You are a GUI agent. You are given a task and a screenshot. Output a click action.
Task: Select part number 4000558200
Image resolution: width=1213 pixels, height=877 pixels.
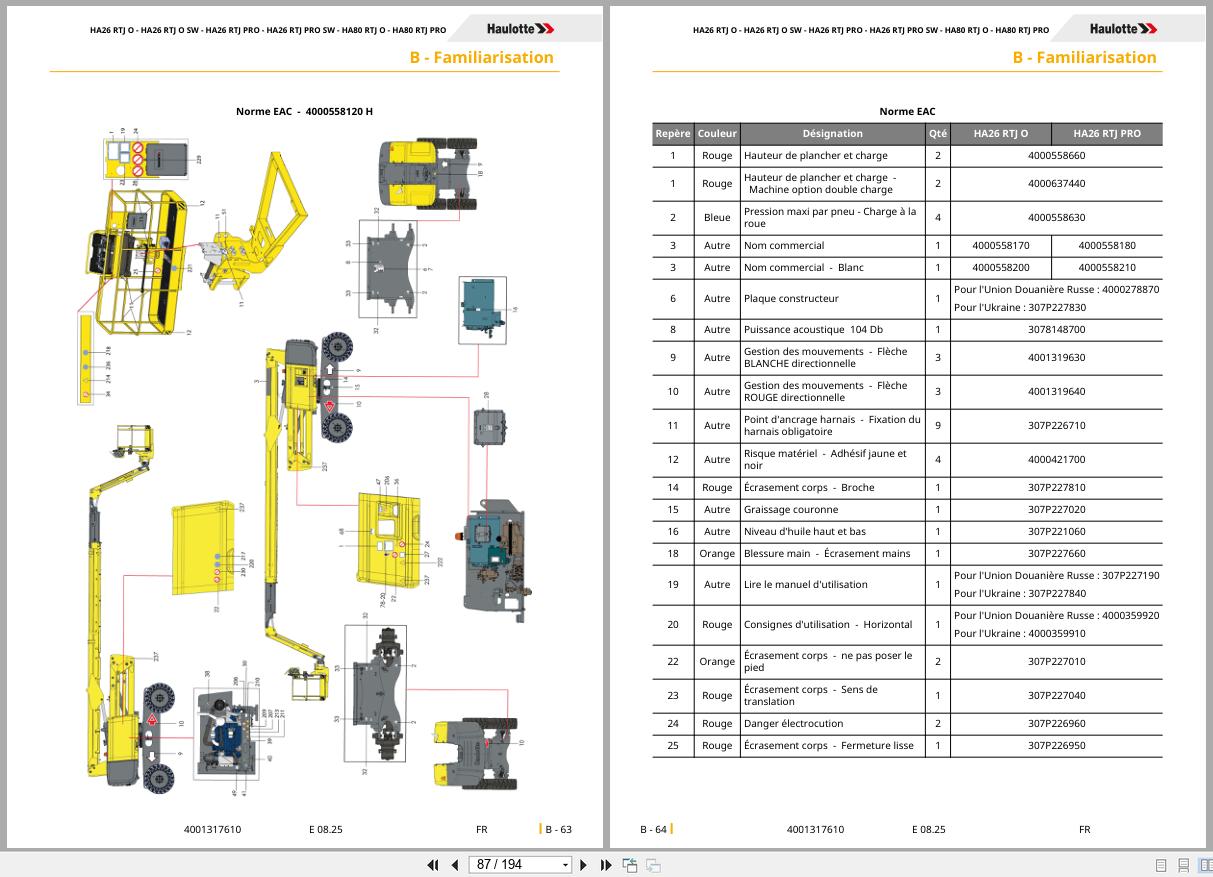(1000, 267)
